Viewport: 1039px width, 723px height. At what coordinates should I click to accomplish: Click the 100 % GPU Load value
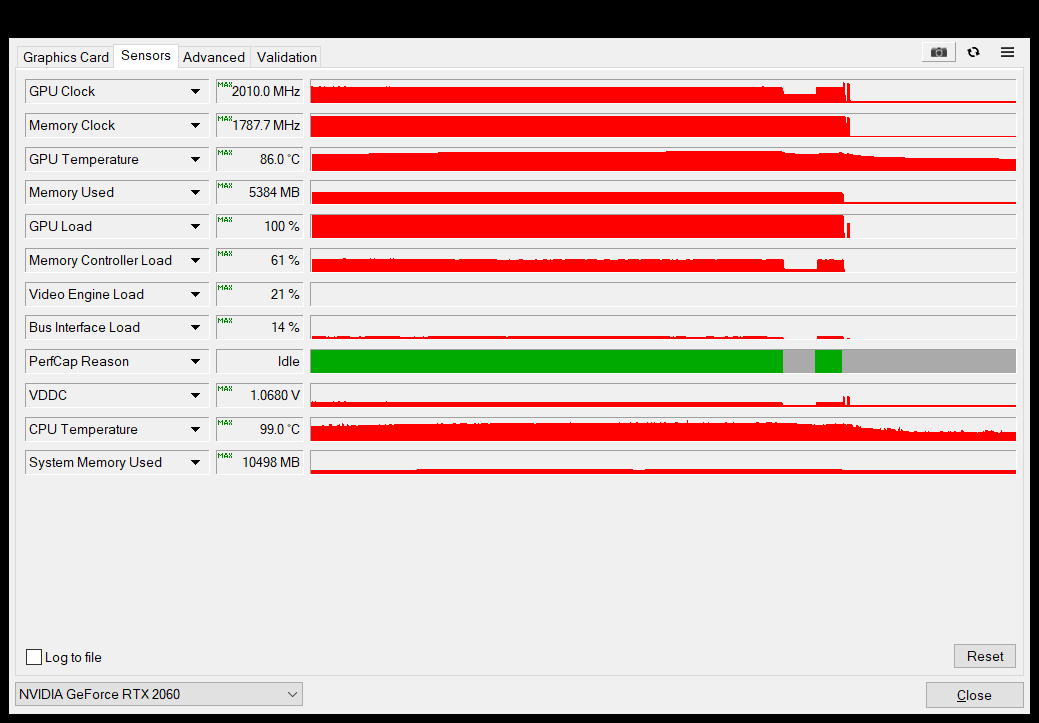pyautogui.click(x=260, y=226)
